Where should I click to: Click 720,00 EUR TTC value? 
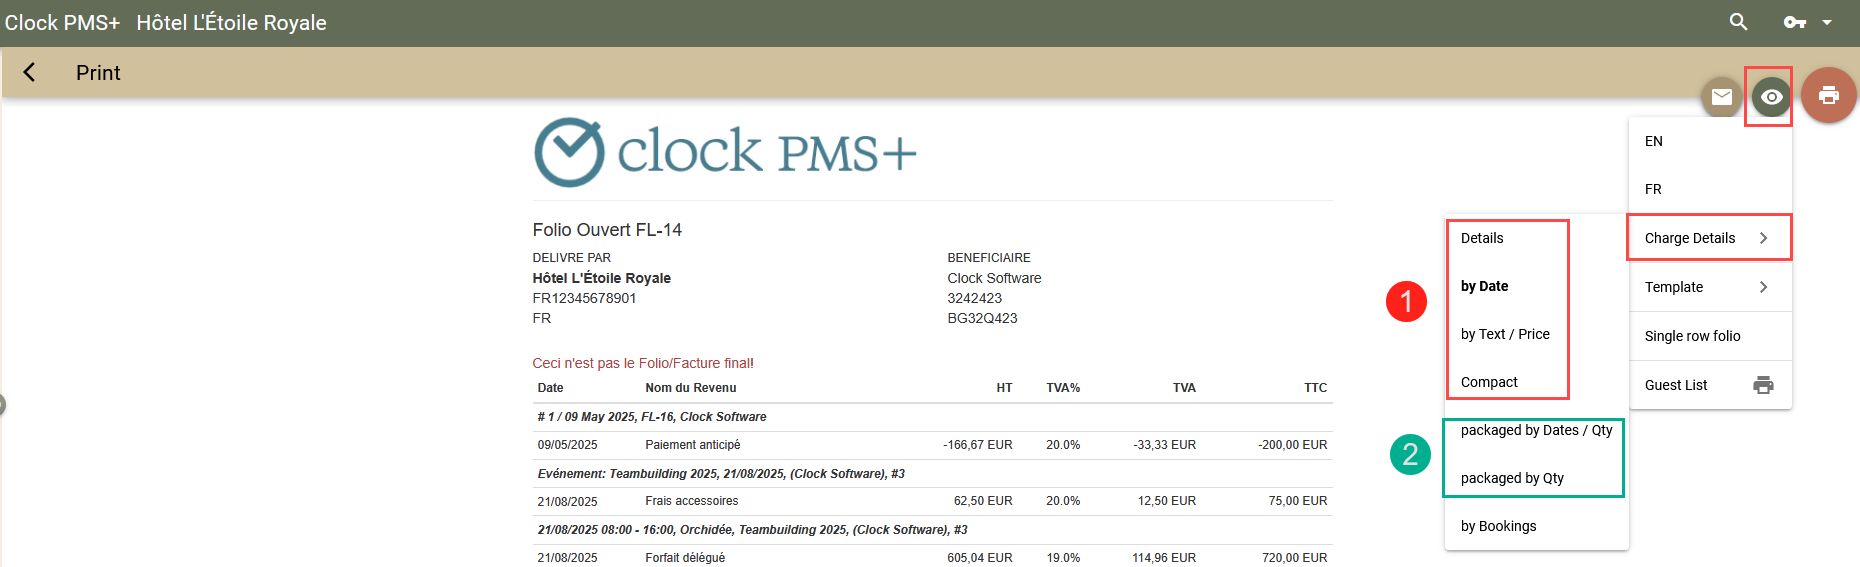tap(1295, 558)
